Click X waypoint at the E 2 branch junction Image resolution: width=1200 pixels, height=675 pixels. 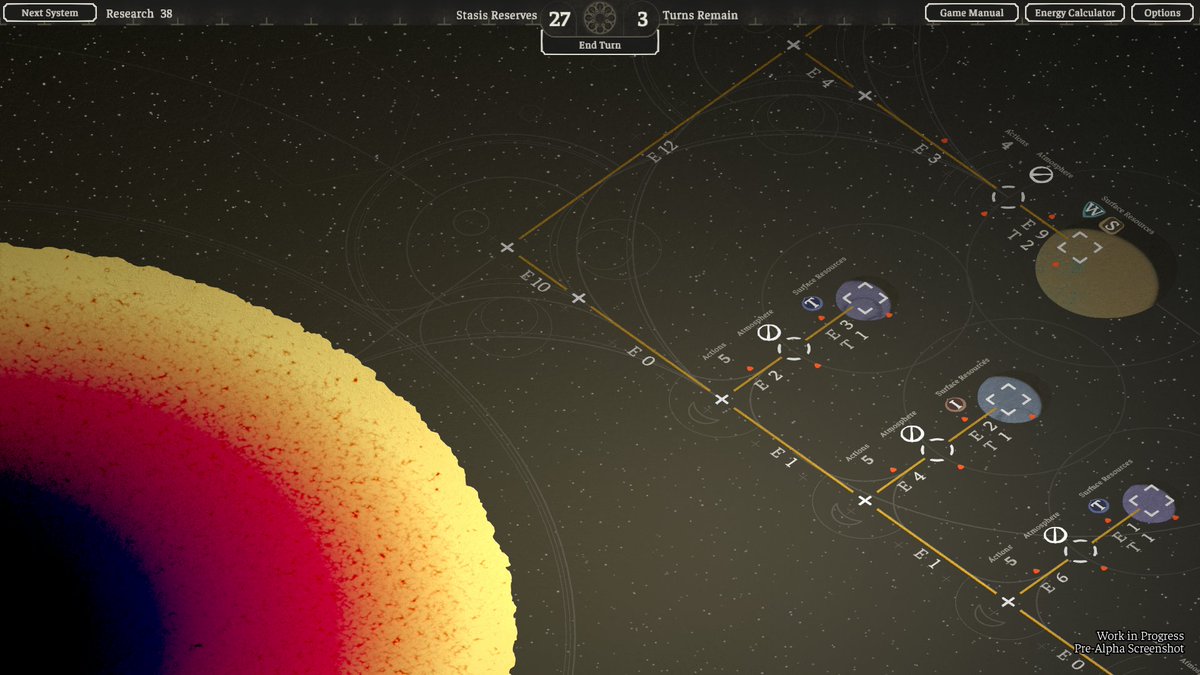(x=722, y=399)
